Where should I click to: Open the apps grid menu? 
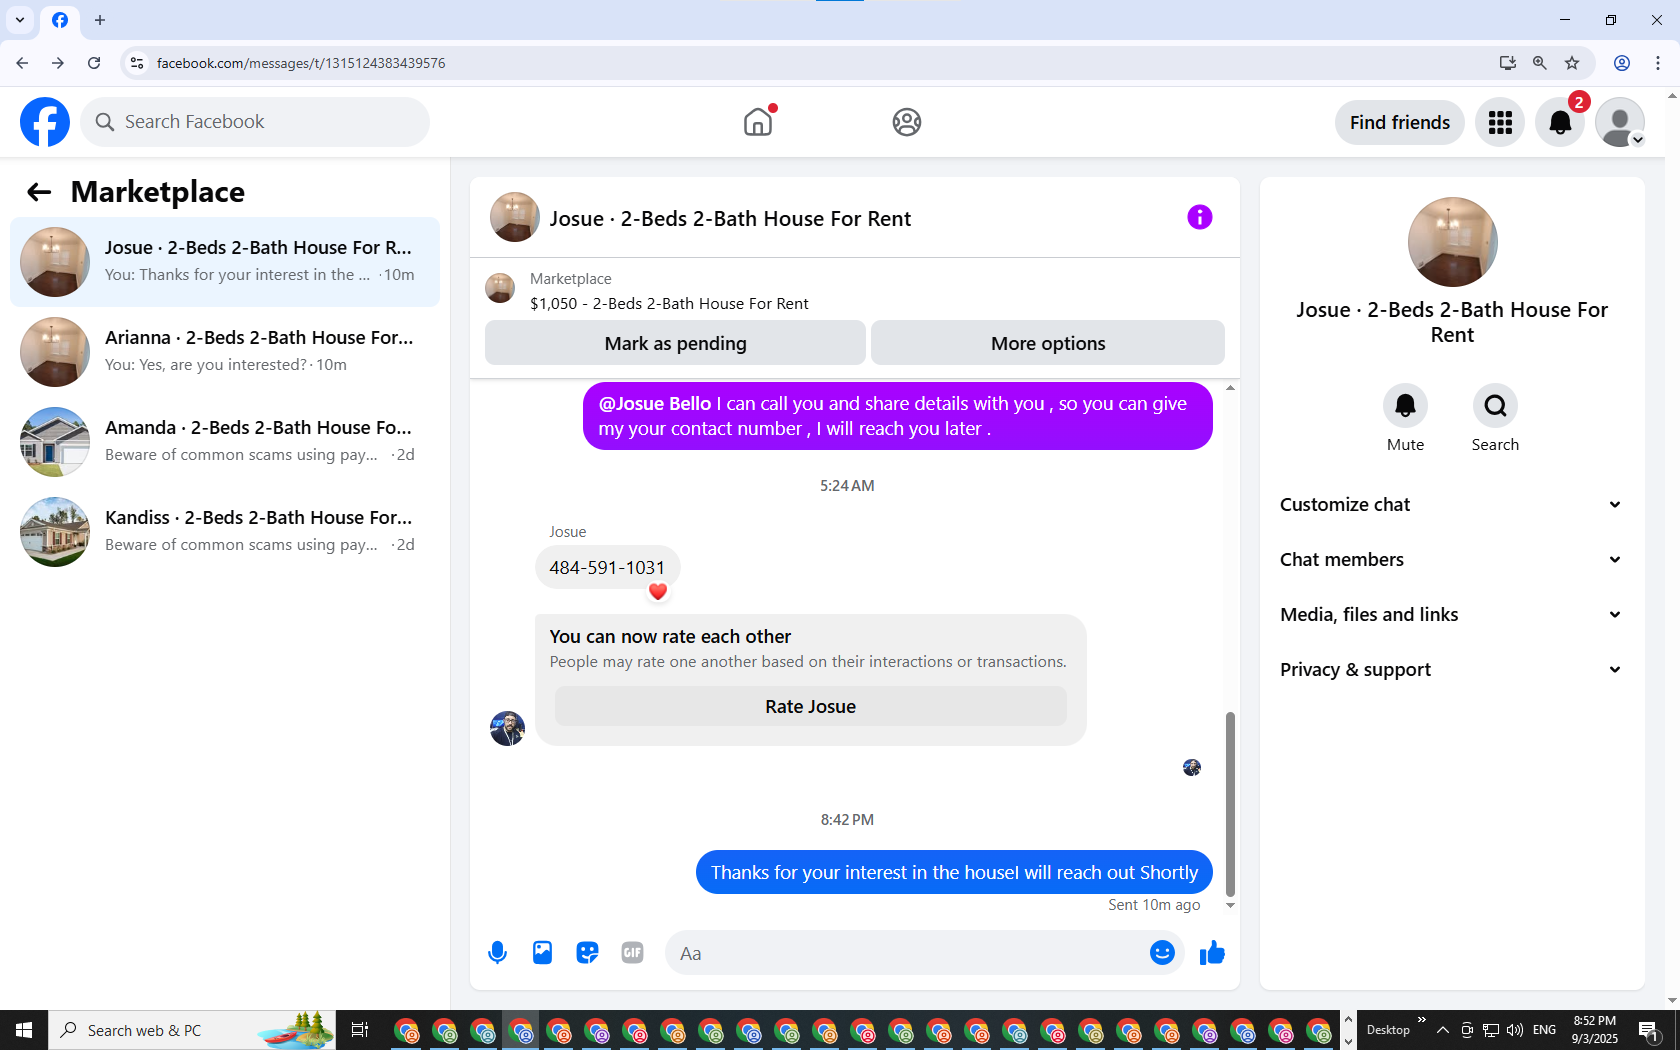pos(1500,122)
